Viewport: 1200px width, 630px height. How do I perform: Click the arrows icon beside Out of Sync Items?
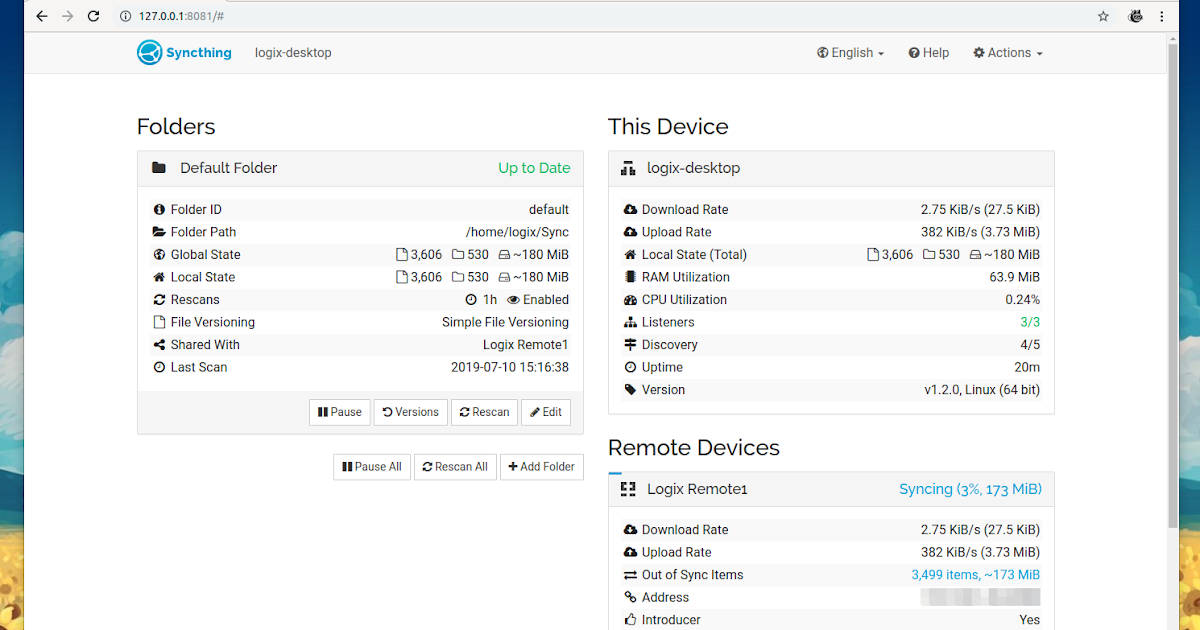tap(630, 575)
